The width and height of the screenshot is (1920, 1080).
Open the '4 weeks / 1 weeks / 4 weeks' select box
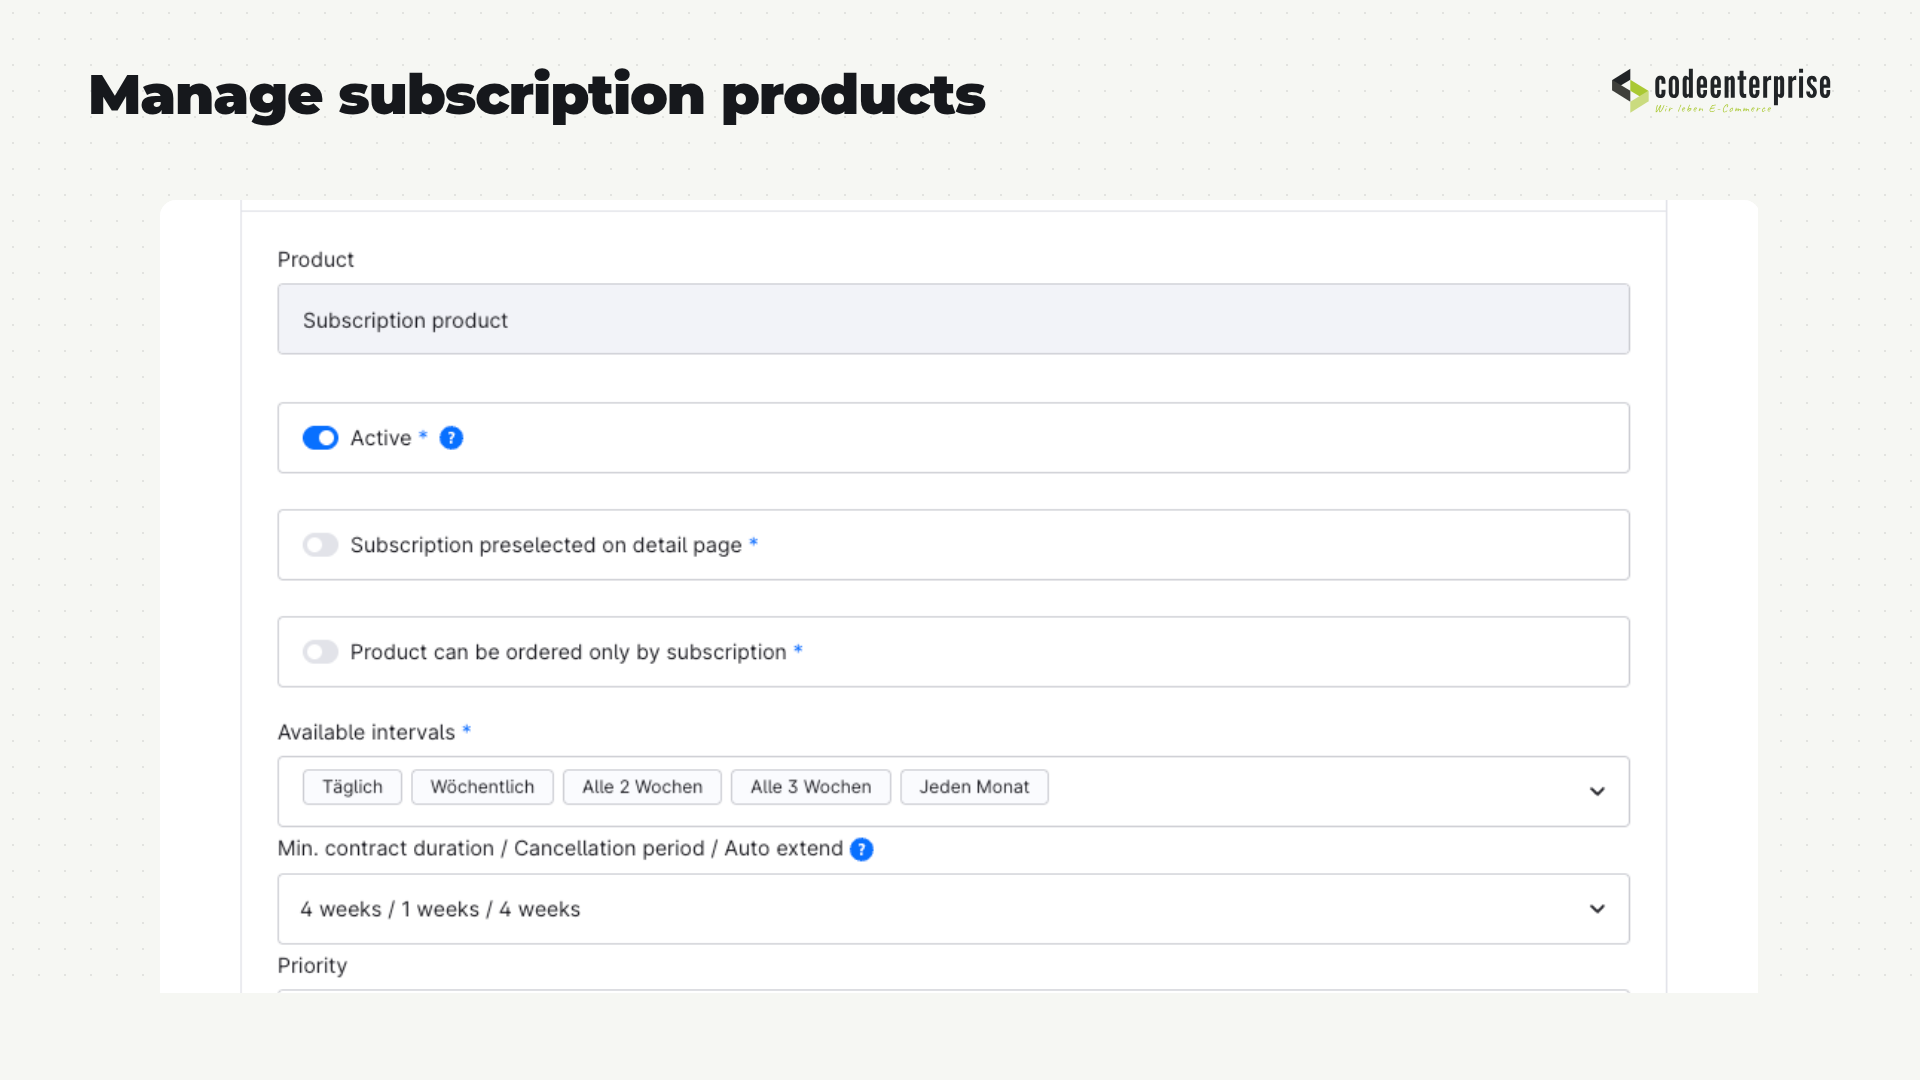tap(953, 909)
